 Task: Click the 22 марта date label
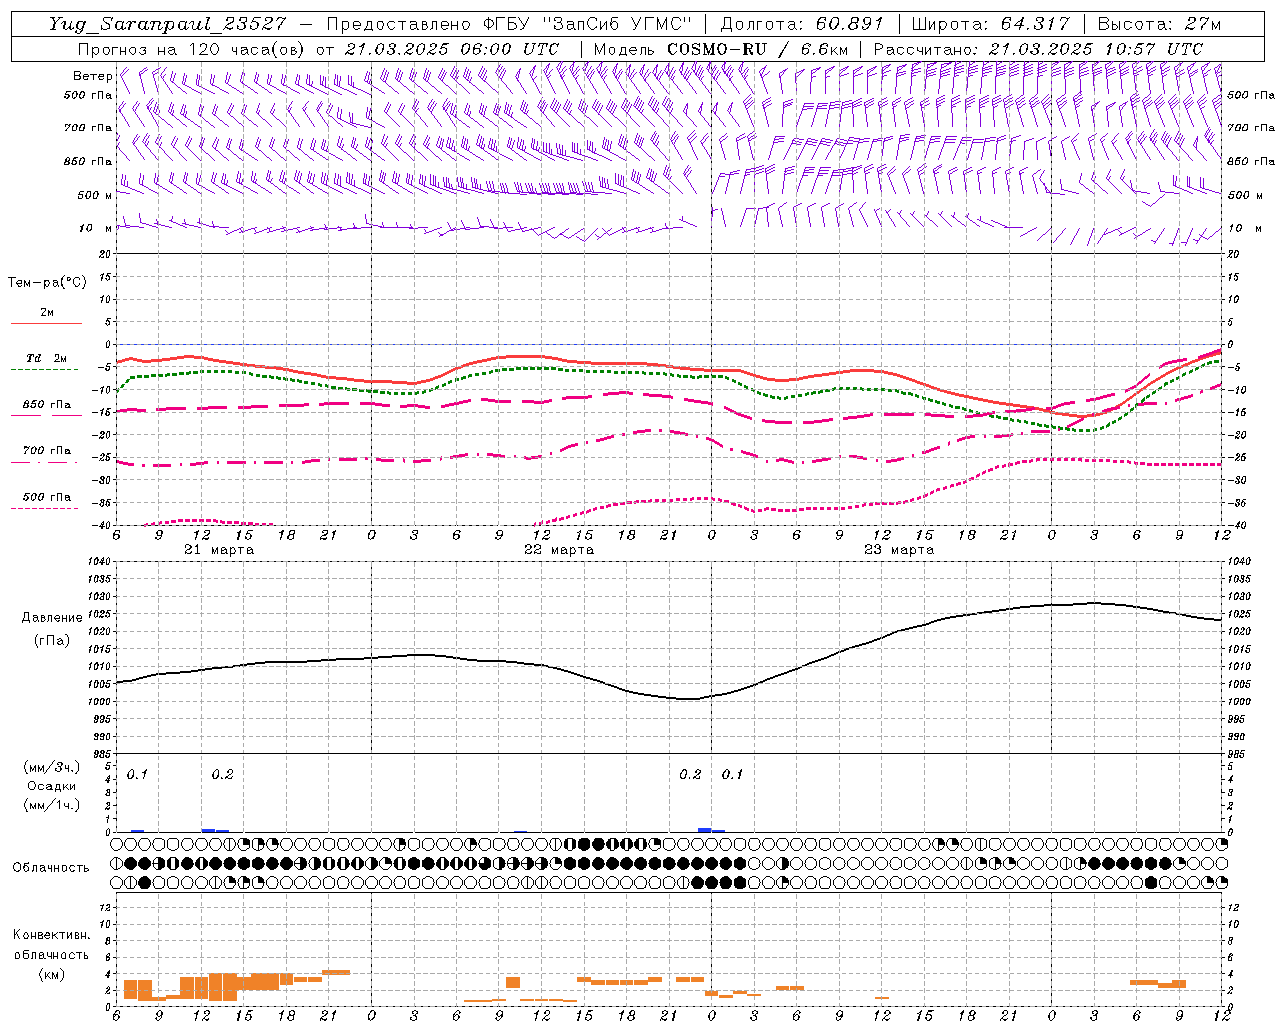tap(559, 550)
